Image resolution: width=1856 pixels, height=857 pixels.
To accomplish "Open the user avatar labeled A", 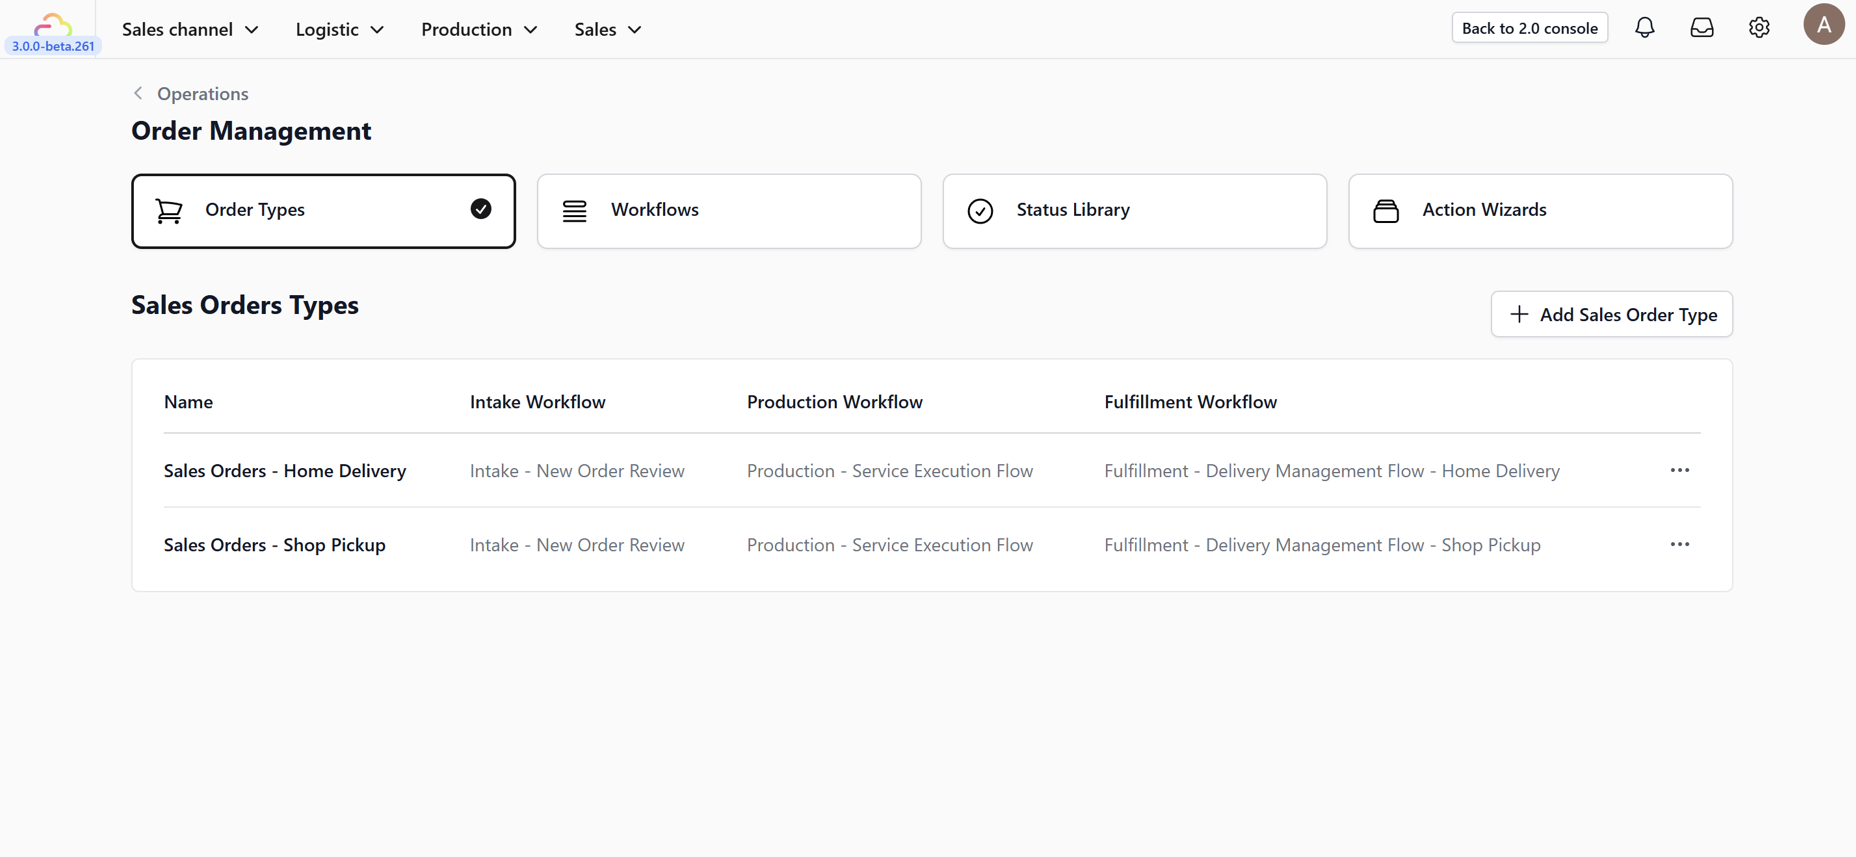I will [1824, 25].
